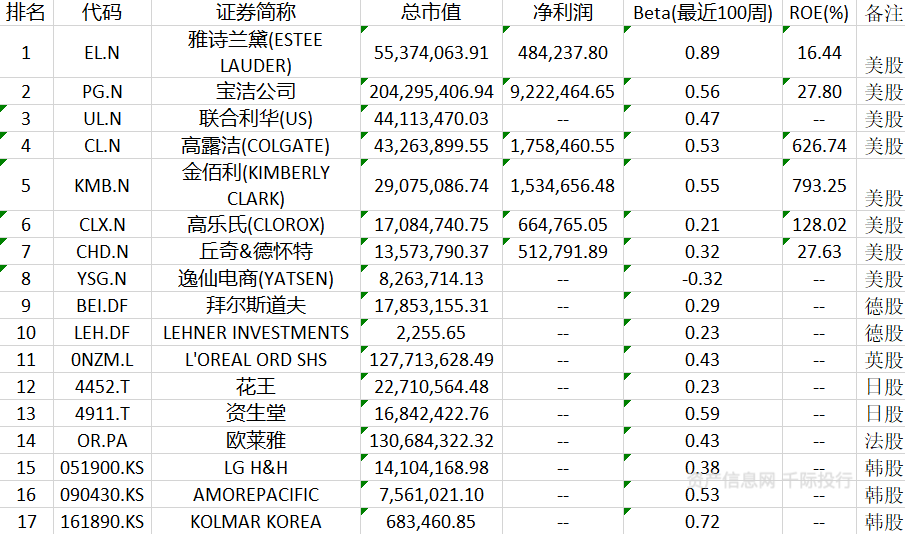Select the EL.N code cell

(102, 53)
